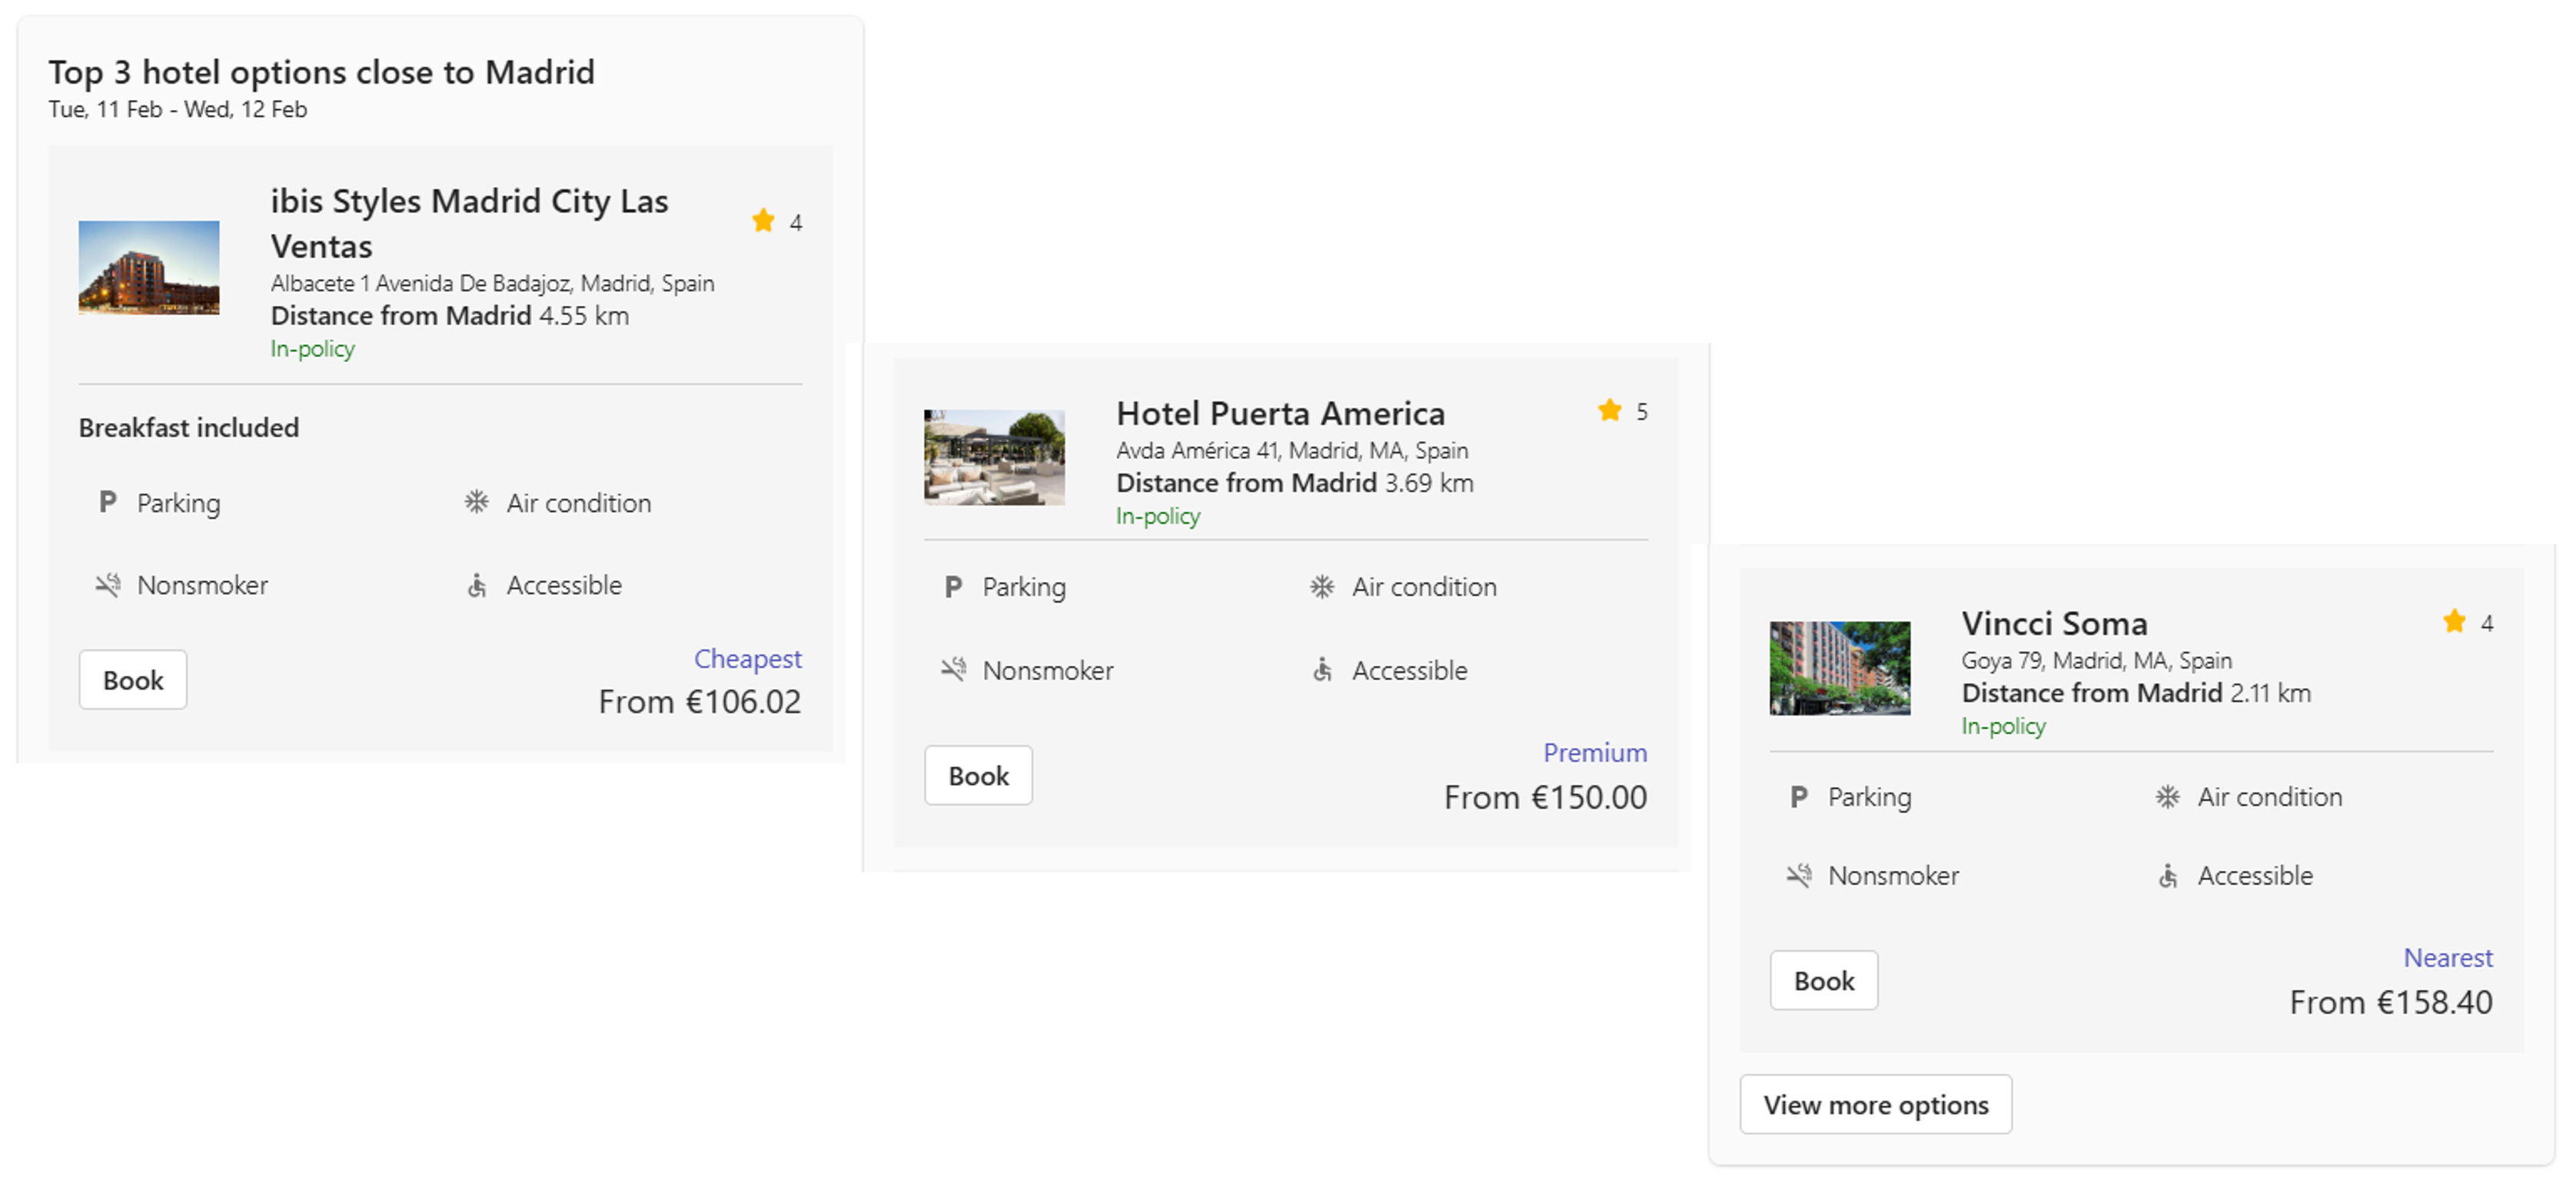Click the Air condition snowflake icon for ibis Styles
Viewport: 2576px width, 1183px height.
click(476, 502)
